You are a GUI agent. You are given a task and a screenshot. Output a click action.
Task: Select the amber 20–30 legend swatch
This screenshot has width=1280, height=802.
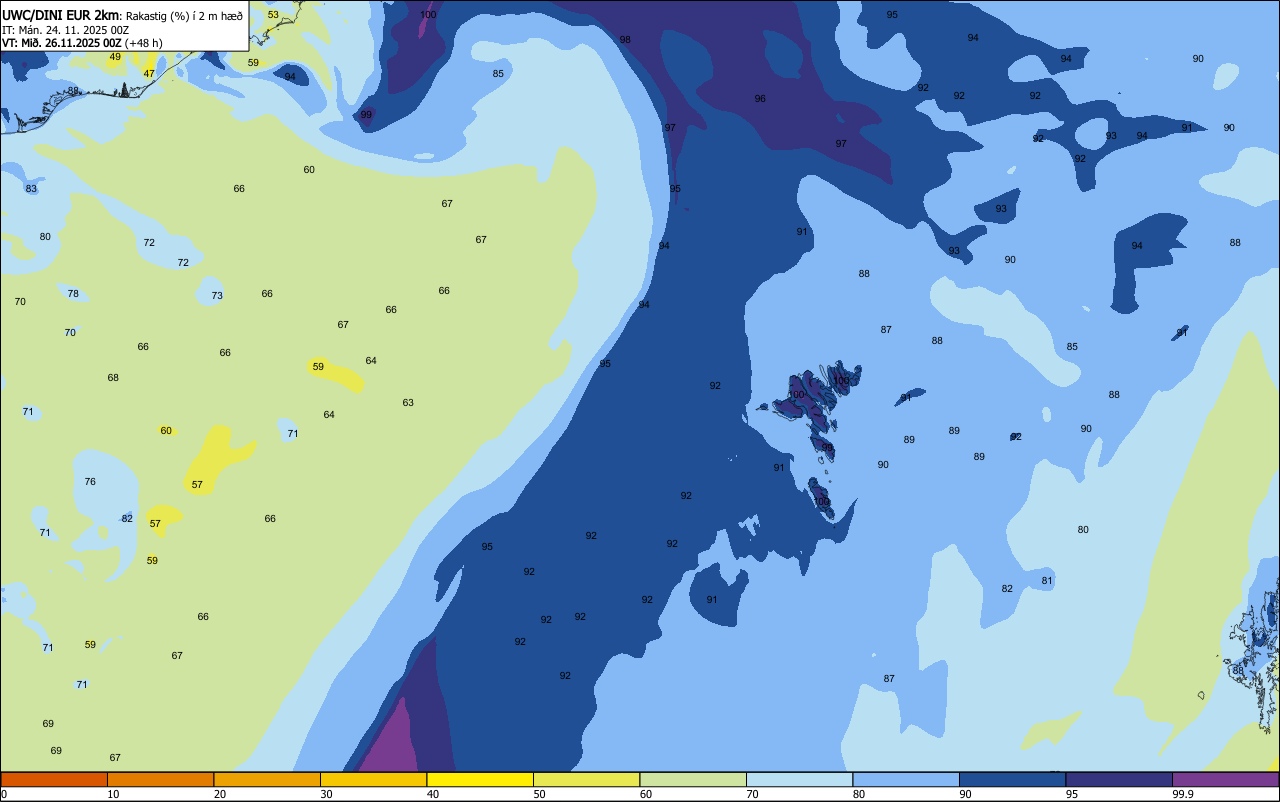click(x=267, y=779)
